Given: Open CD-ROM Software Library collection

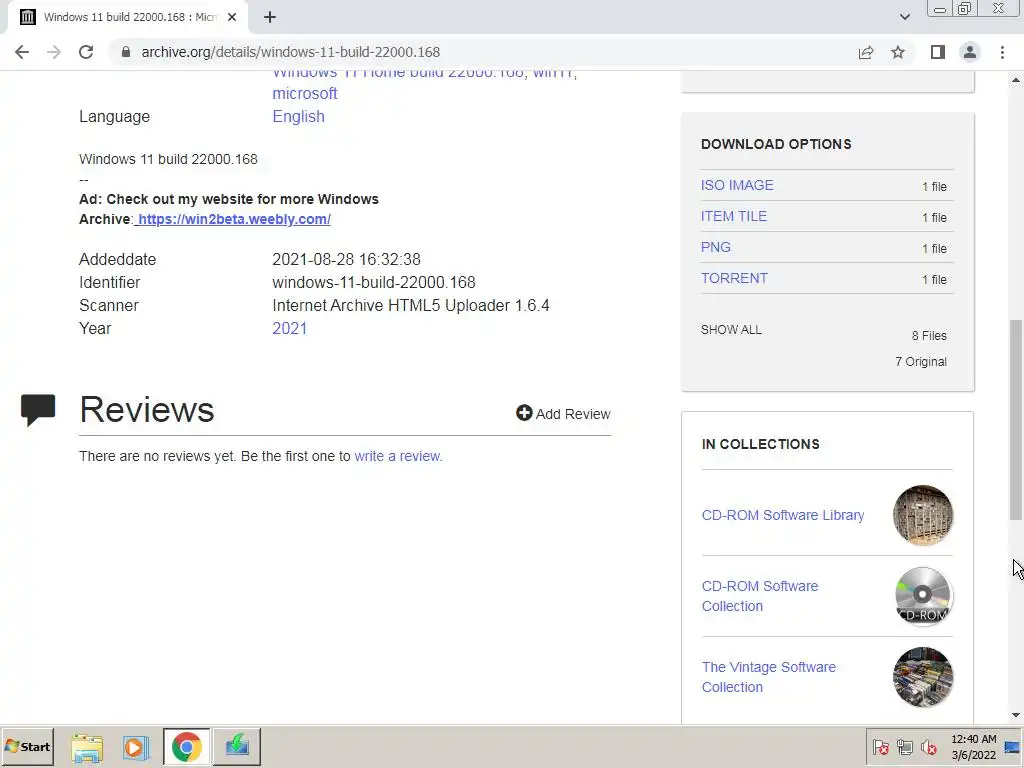Looking at the screenshot, I should coord(782,515).
